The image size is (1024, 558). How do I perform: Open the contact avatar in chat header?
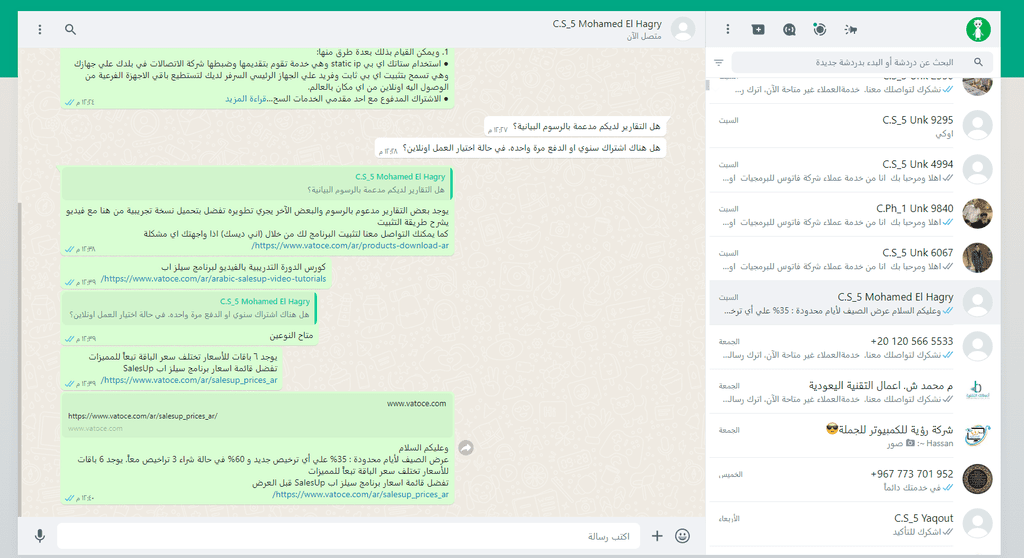tap(682, 29)
